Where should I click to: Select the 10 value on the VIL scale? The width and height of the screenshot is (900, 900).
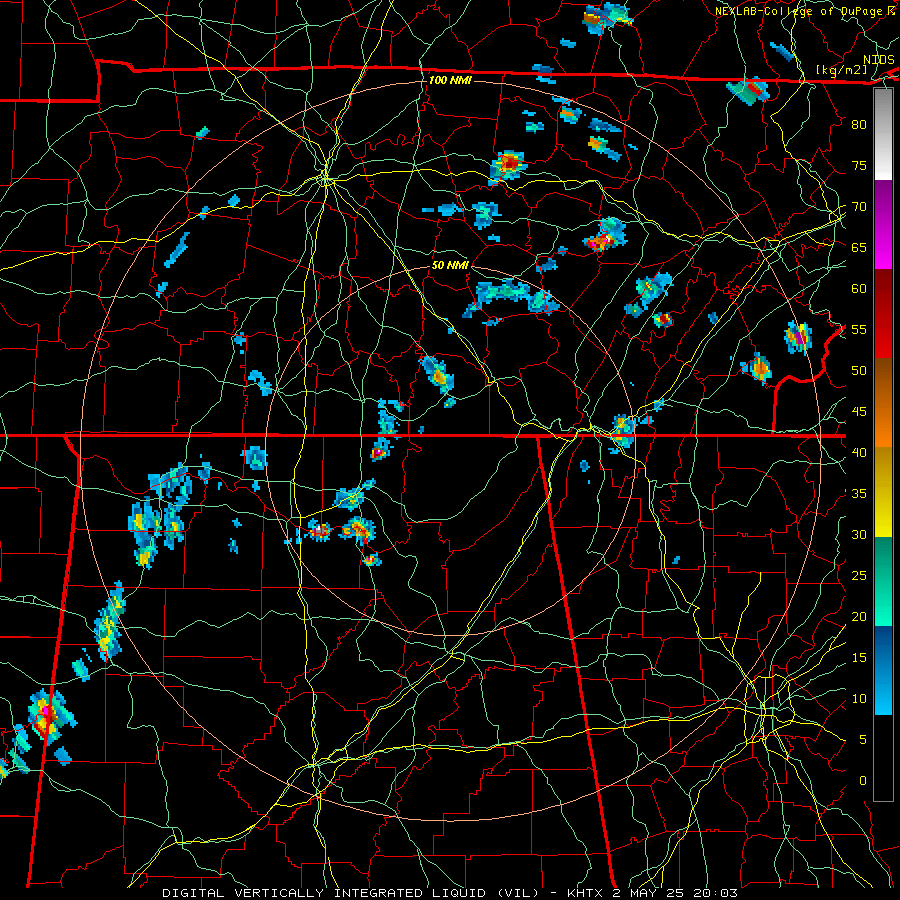[859, 699]
